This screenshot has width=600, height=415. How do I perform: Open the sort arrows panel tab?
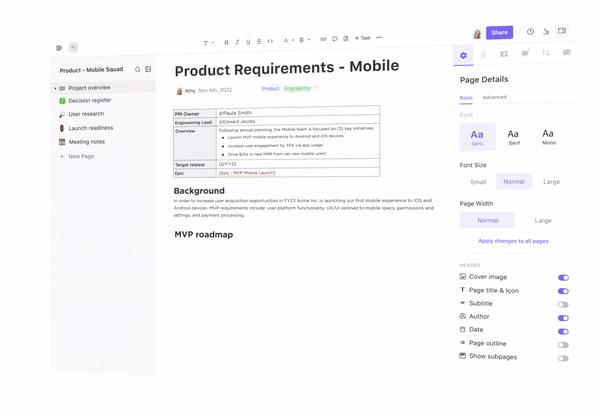click(x=546, y=53)
